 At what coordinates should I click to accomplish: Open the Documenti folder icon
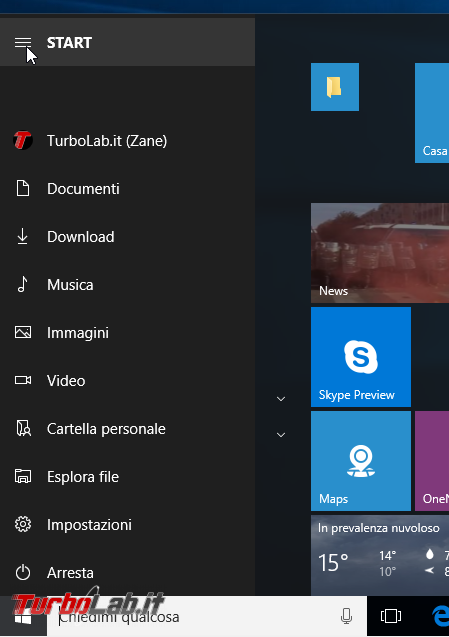pos(23,188)
